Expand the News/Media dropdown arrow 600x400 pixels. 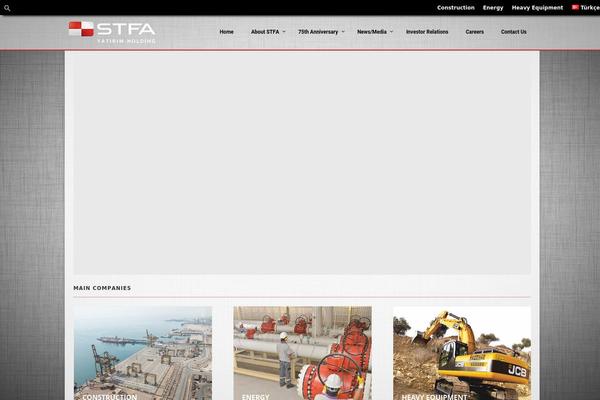pyautogui.click(x=391, y=32)
